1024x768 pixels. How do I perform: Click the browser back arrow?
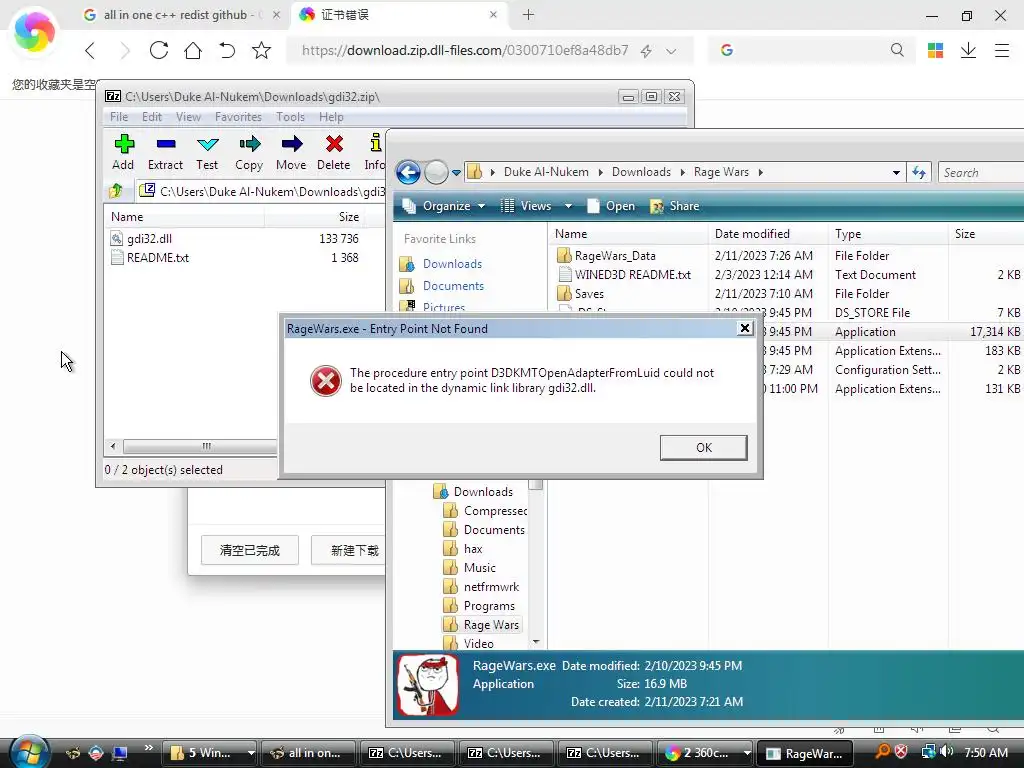90,50
